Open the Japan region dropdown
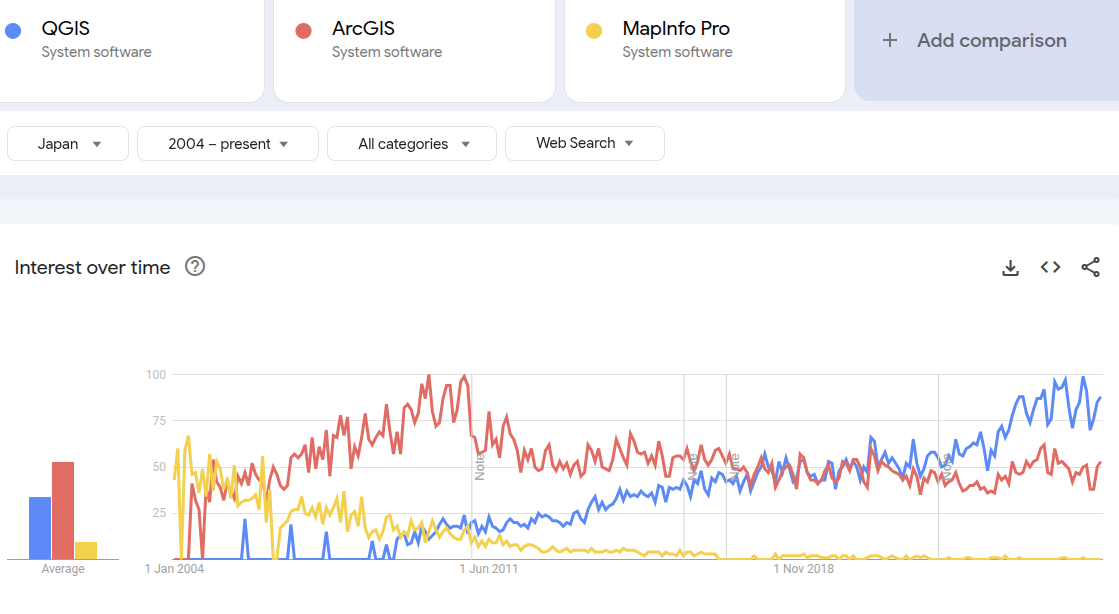The width and height of the screenshot is (1119, 614). click(x=67, y=143)
